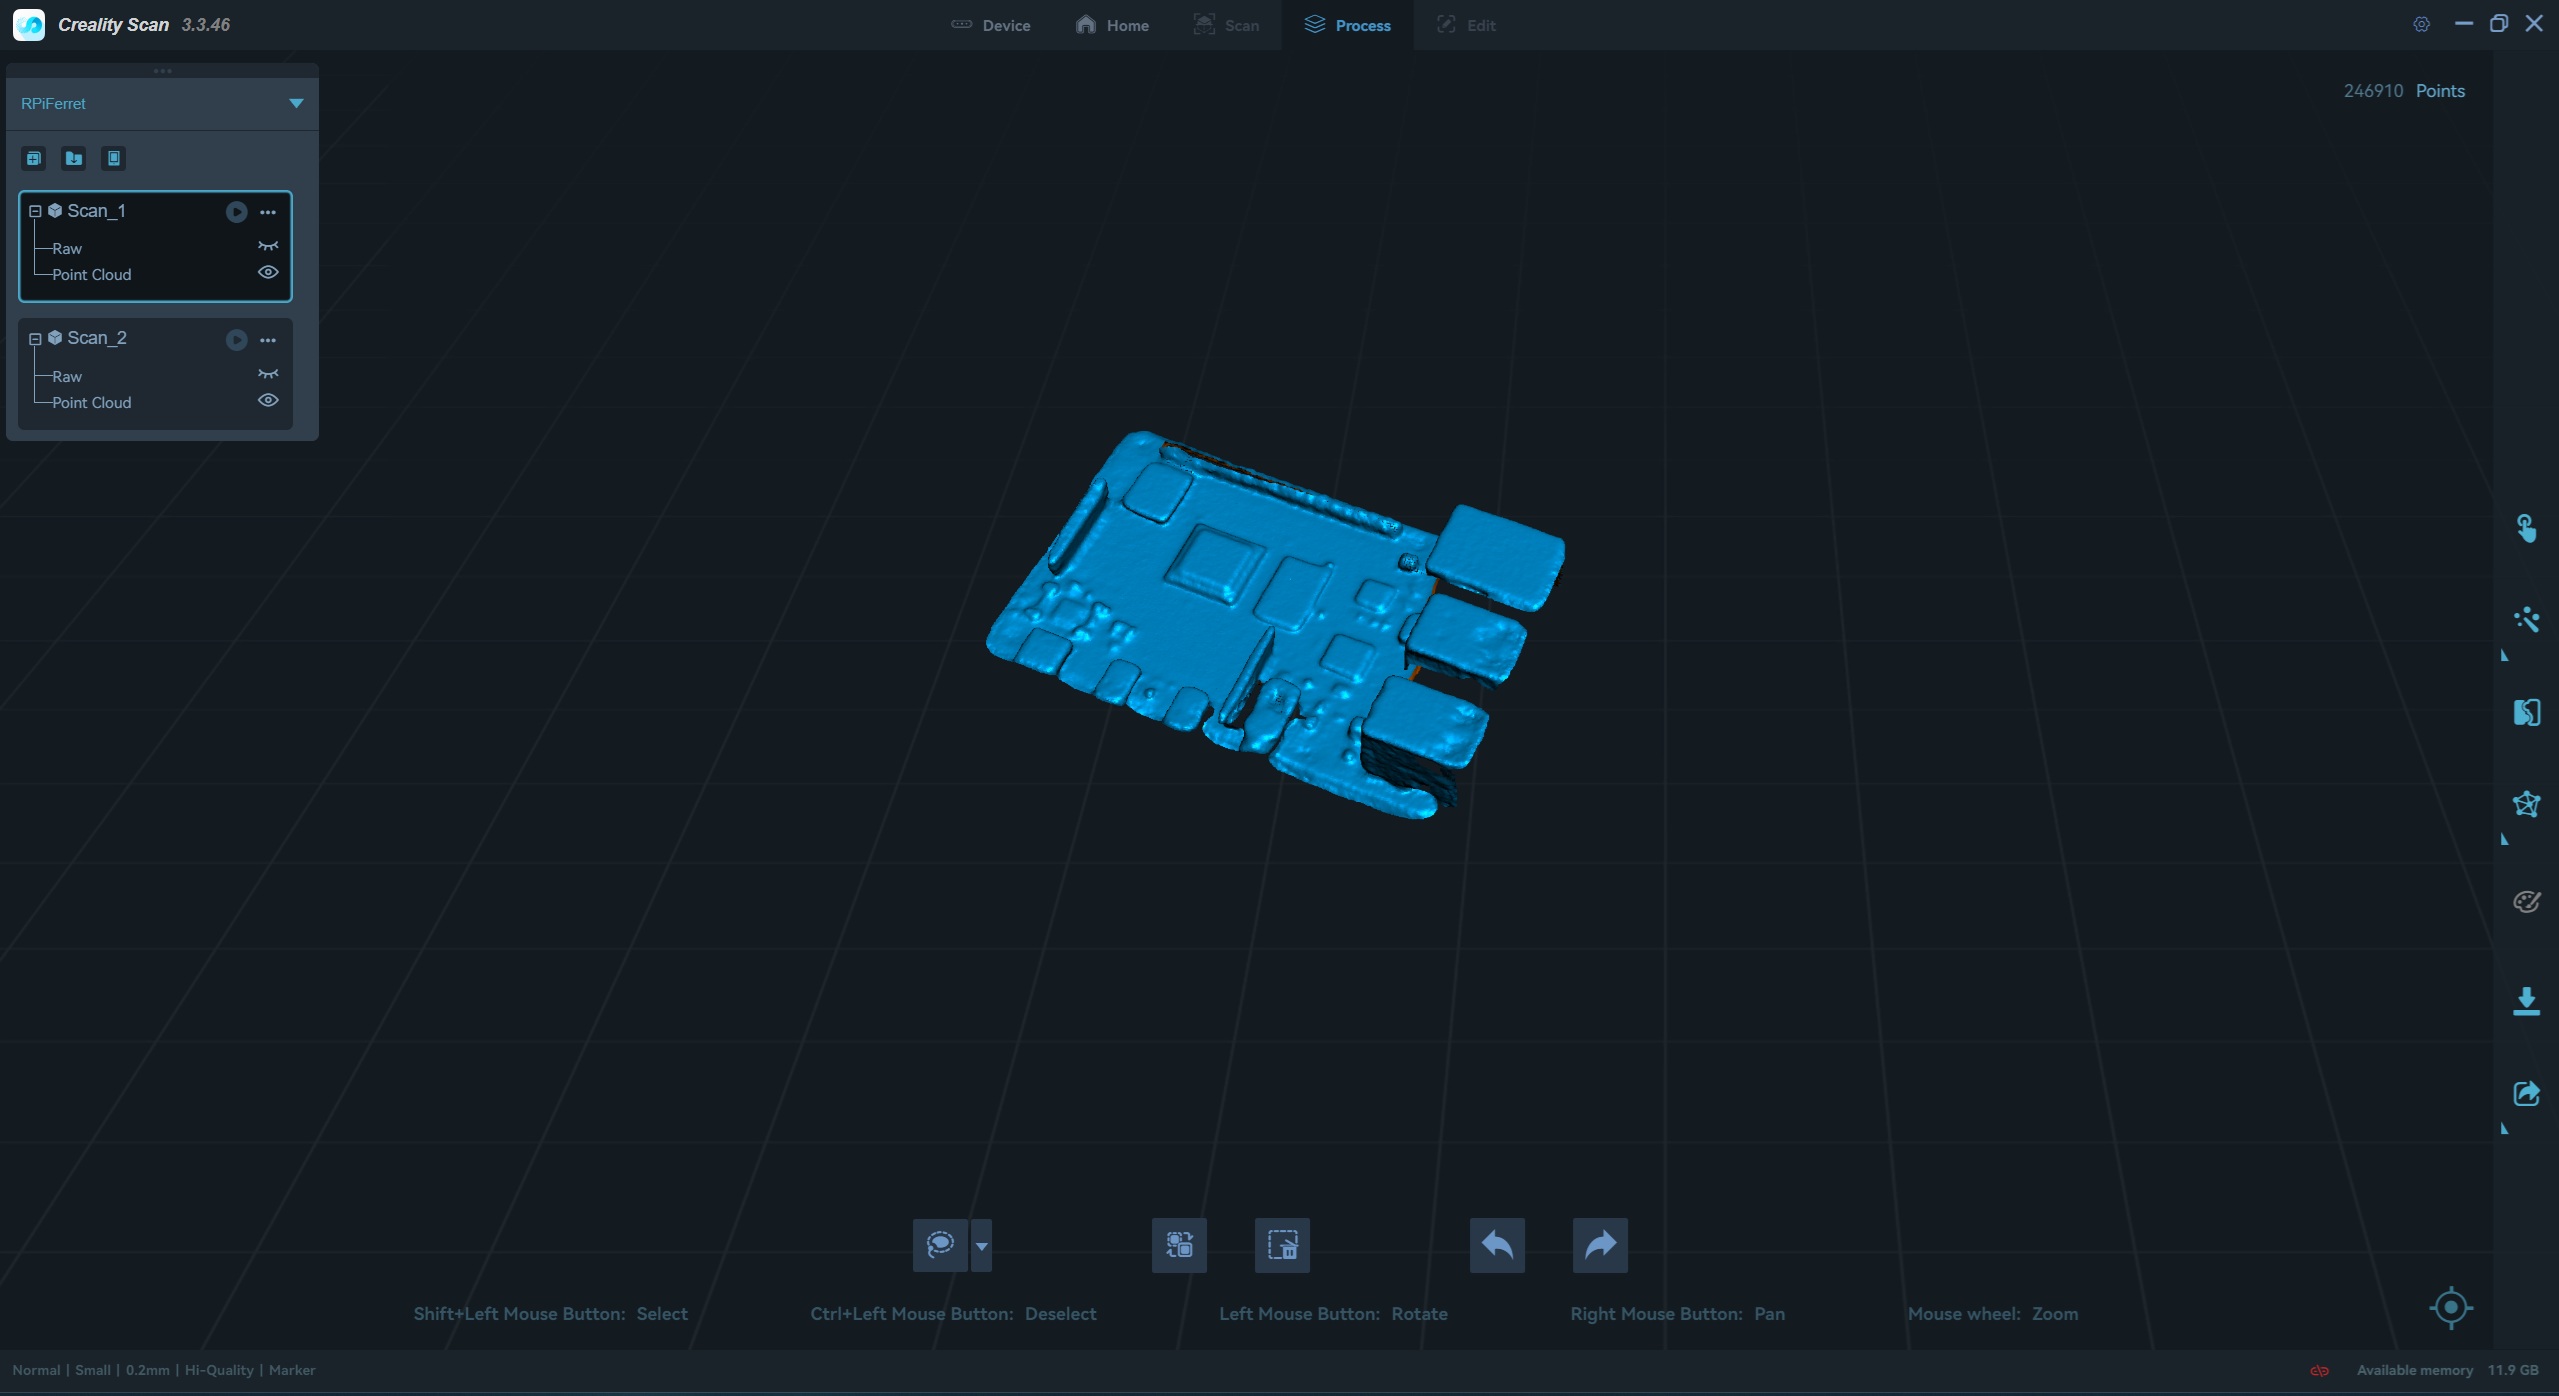Open the lasso tool dropdown arrow
Screen dimensions: 2559x1396
tap(982, 1246)
